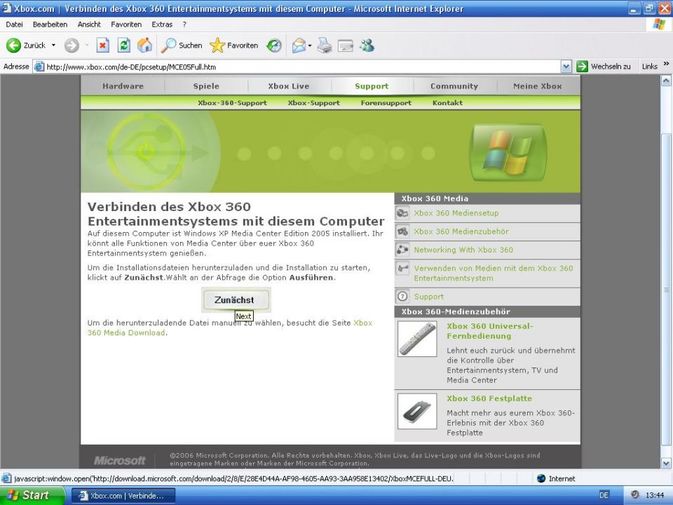
Task: Open the Forensupport sublink
Action: point(386,103)
